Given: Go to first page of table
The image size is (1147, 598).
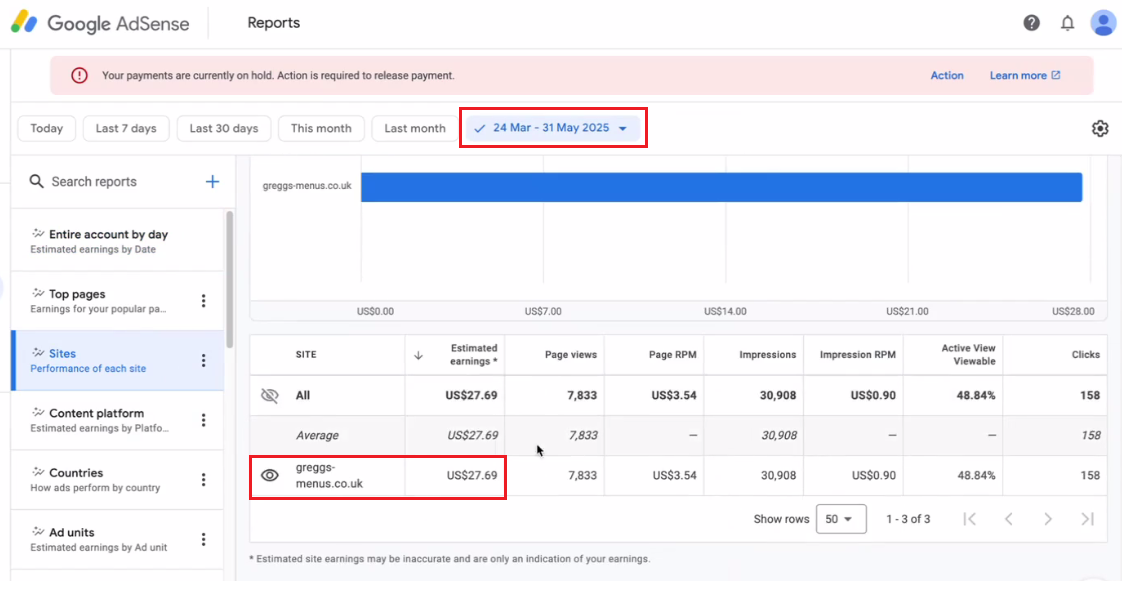Looking at the screenshot, I should 969,519.
